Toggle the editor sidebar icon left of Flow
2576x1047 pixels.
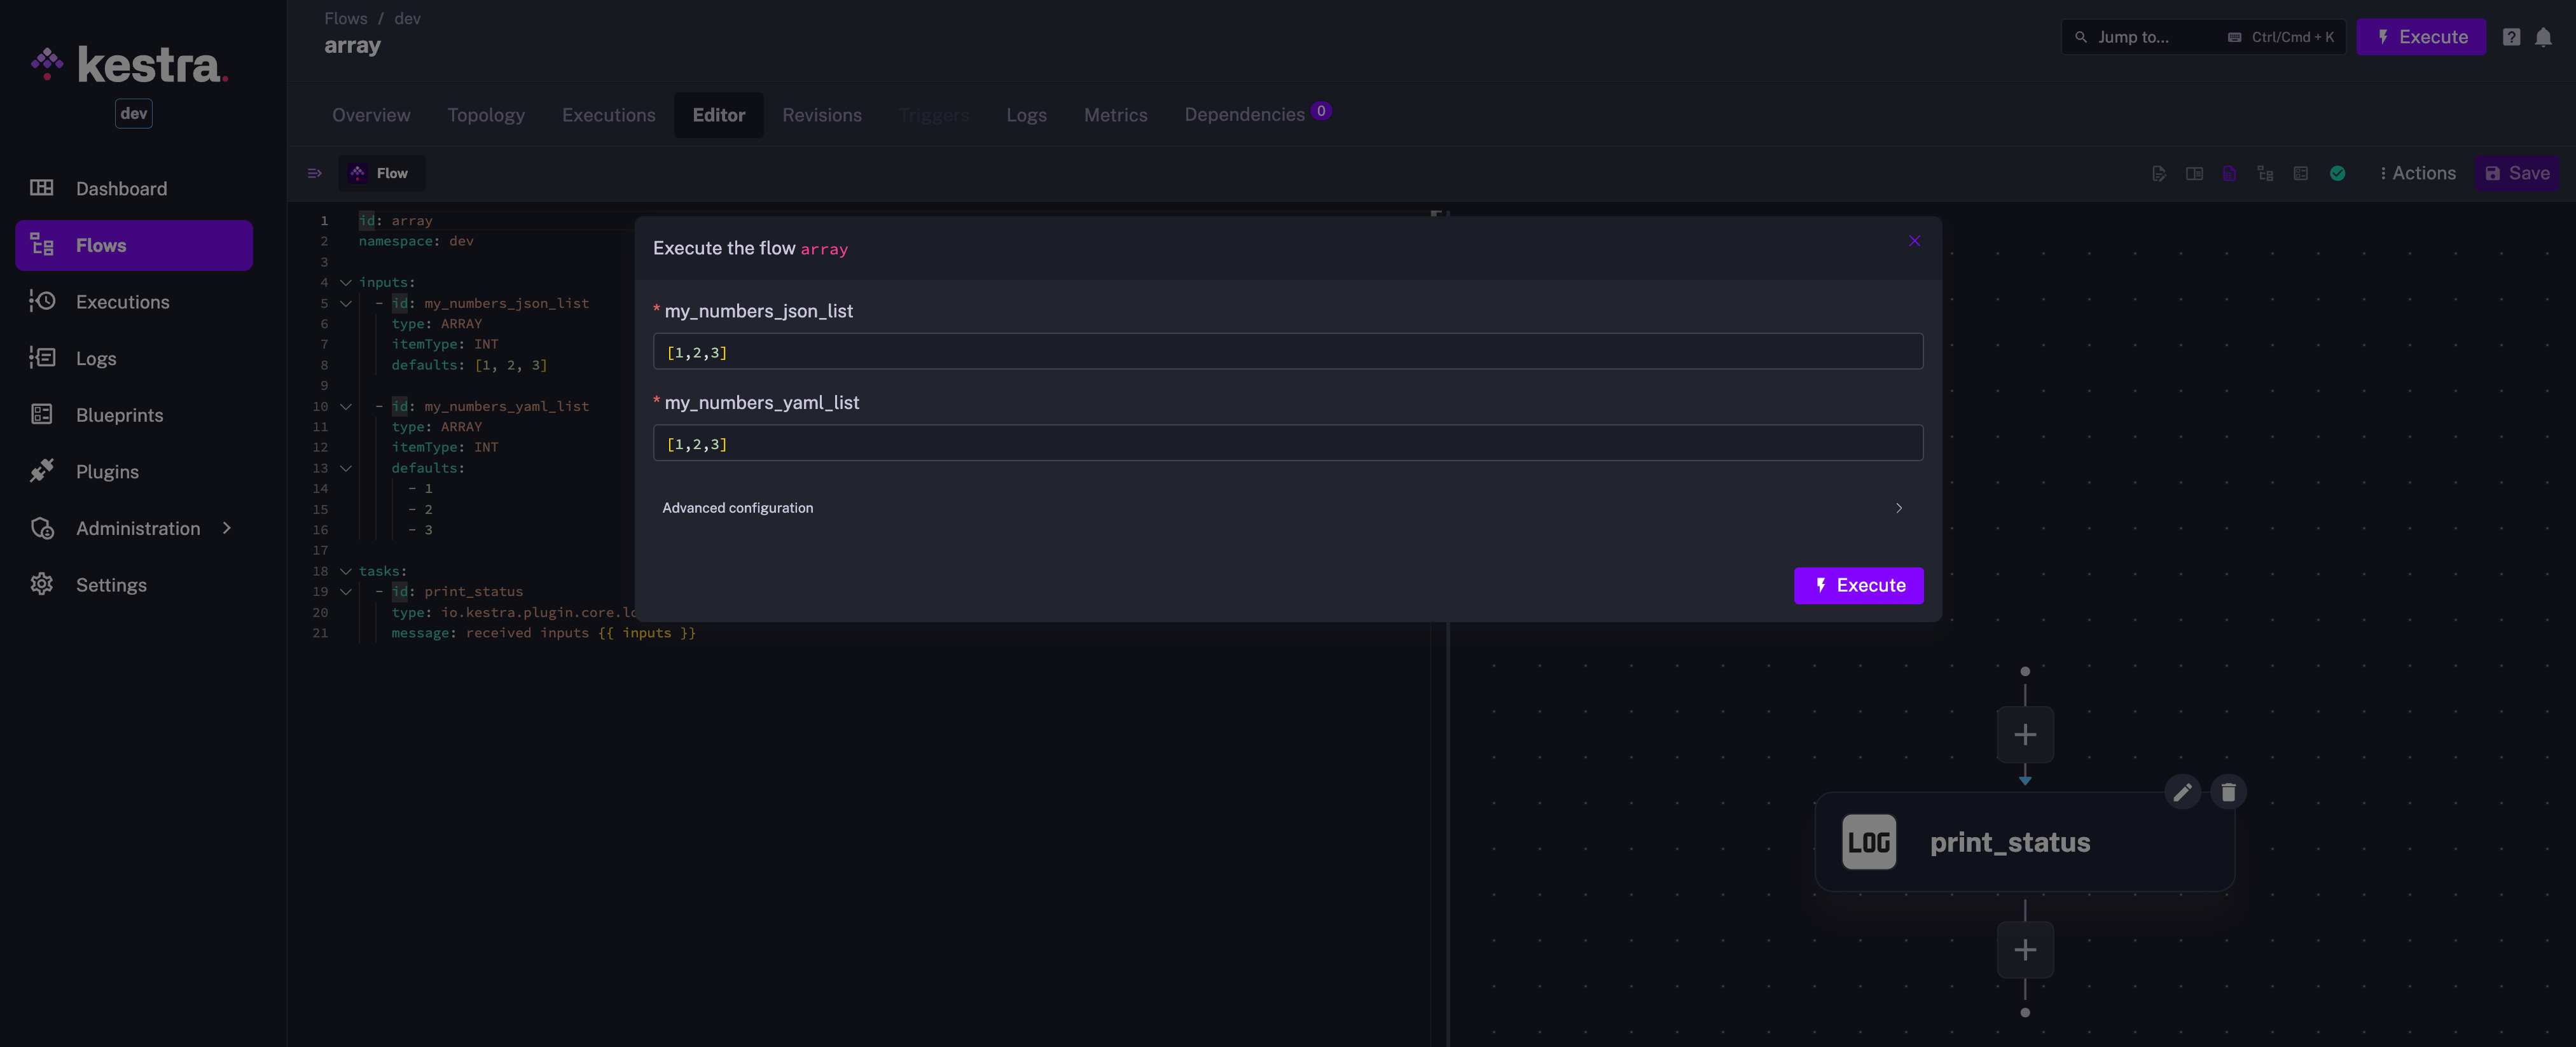(x=314, y=173)
